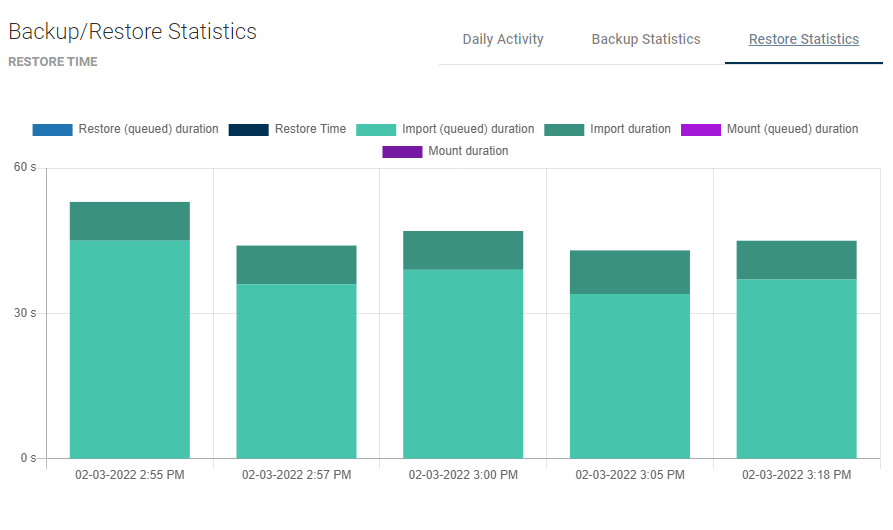Click the Mount duration legend swatch
Viewport: 893px width, 530px height.
click(402, 151)
